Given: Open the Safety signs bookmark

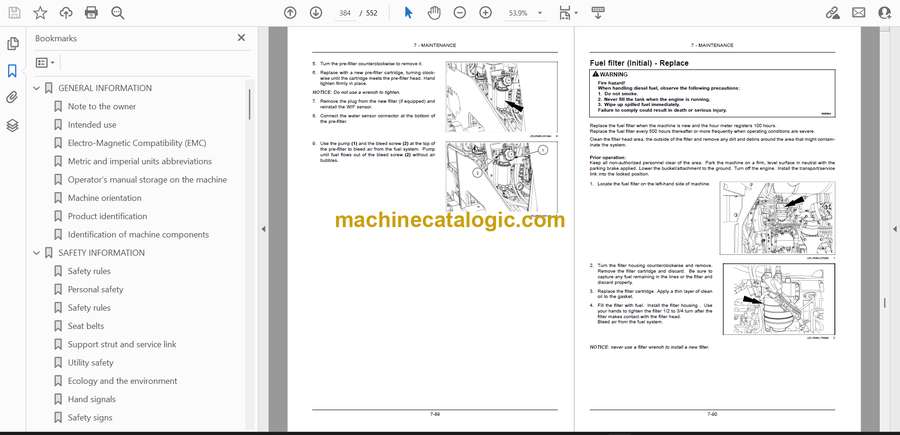Looking at the screenshot, I should pos(90,418).
